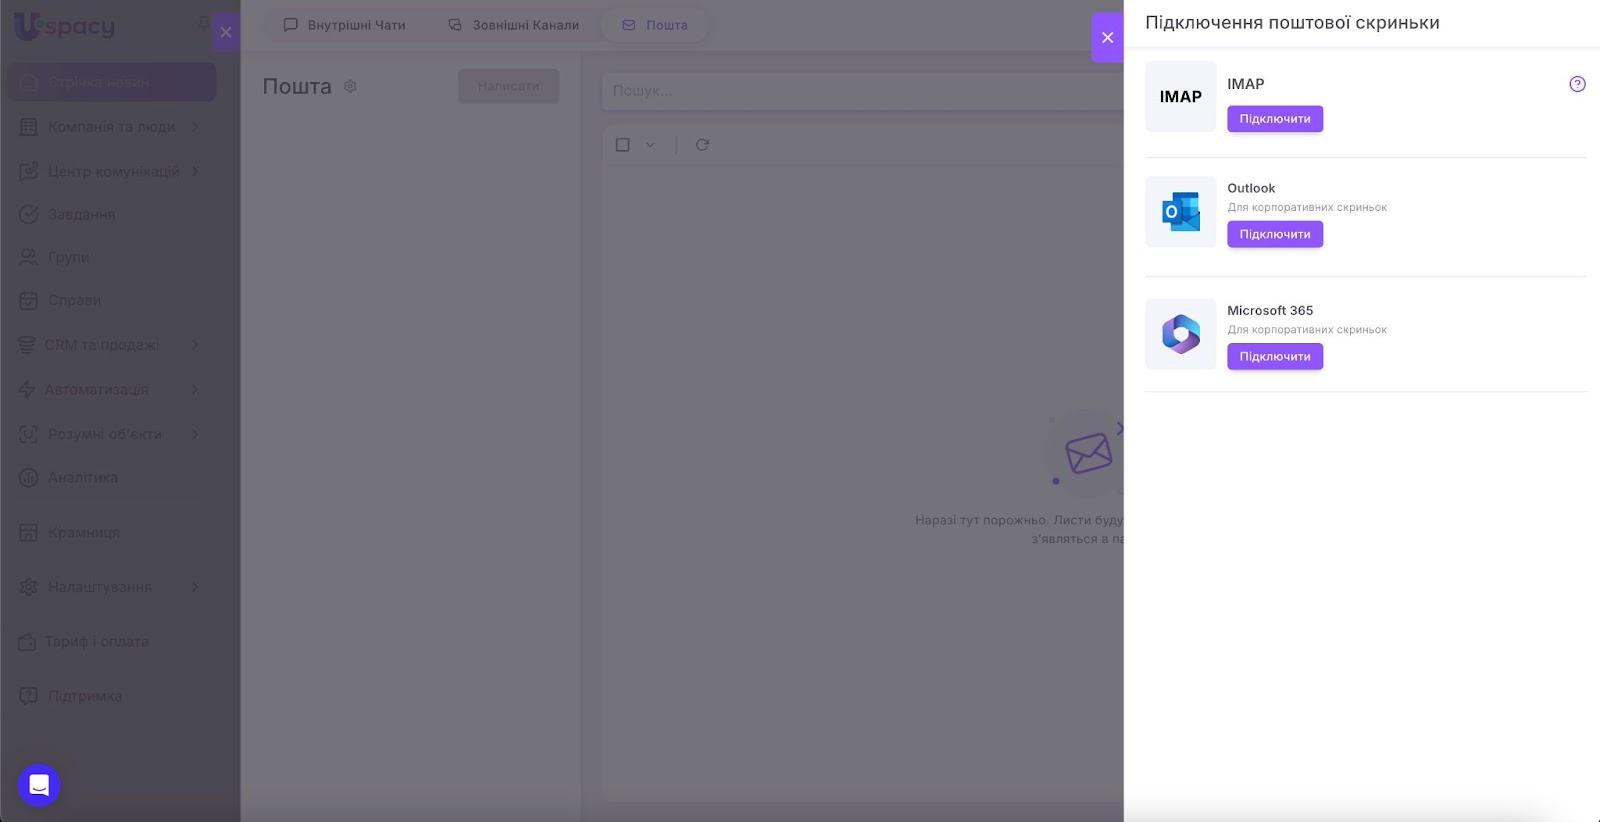
Task: Click the Справи calendar icon
Action: click(29, 300)
